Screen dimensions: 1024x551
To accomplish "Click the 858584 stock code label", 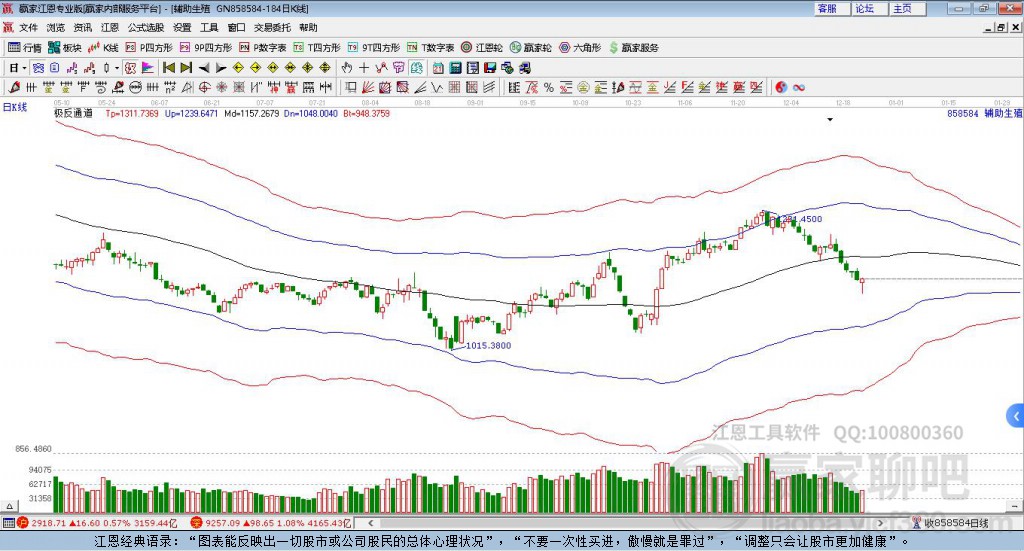I will pos(963,114).
